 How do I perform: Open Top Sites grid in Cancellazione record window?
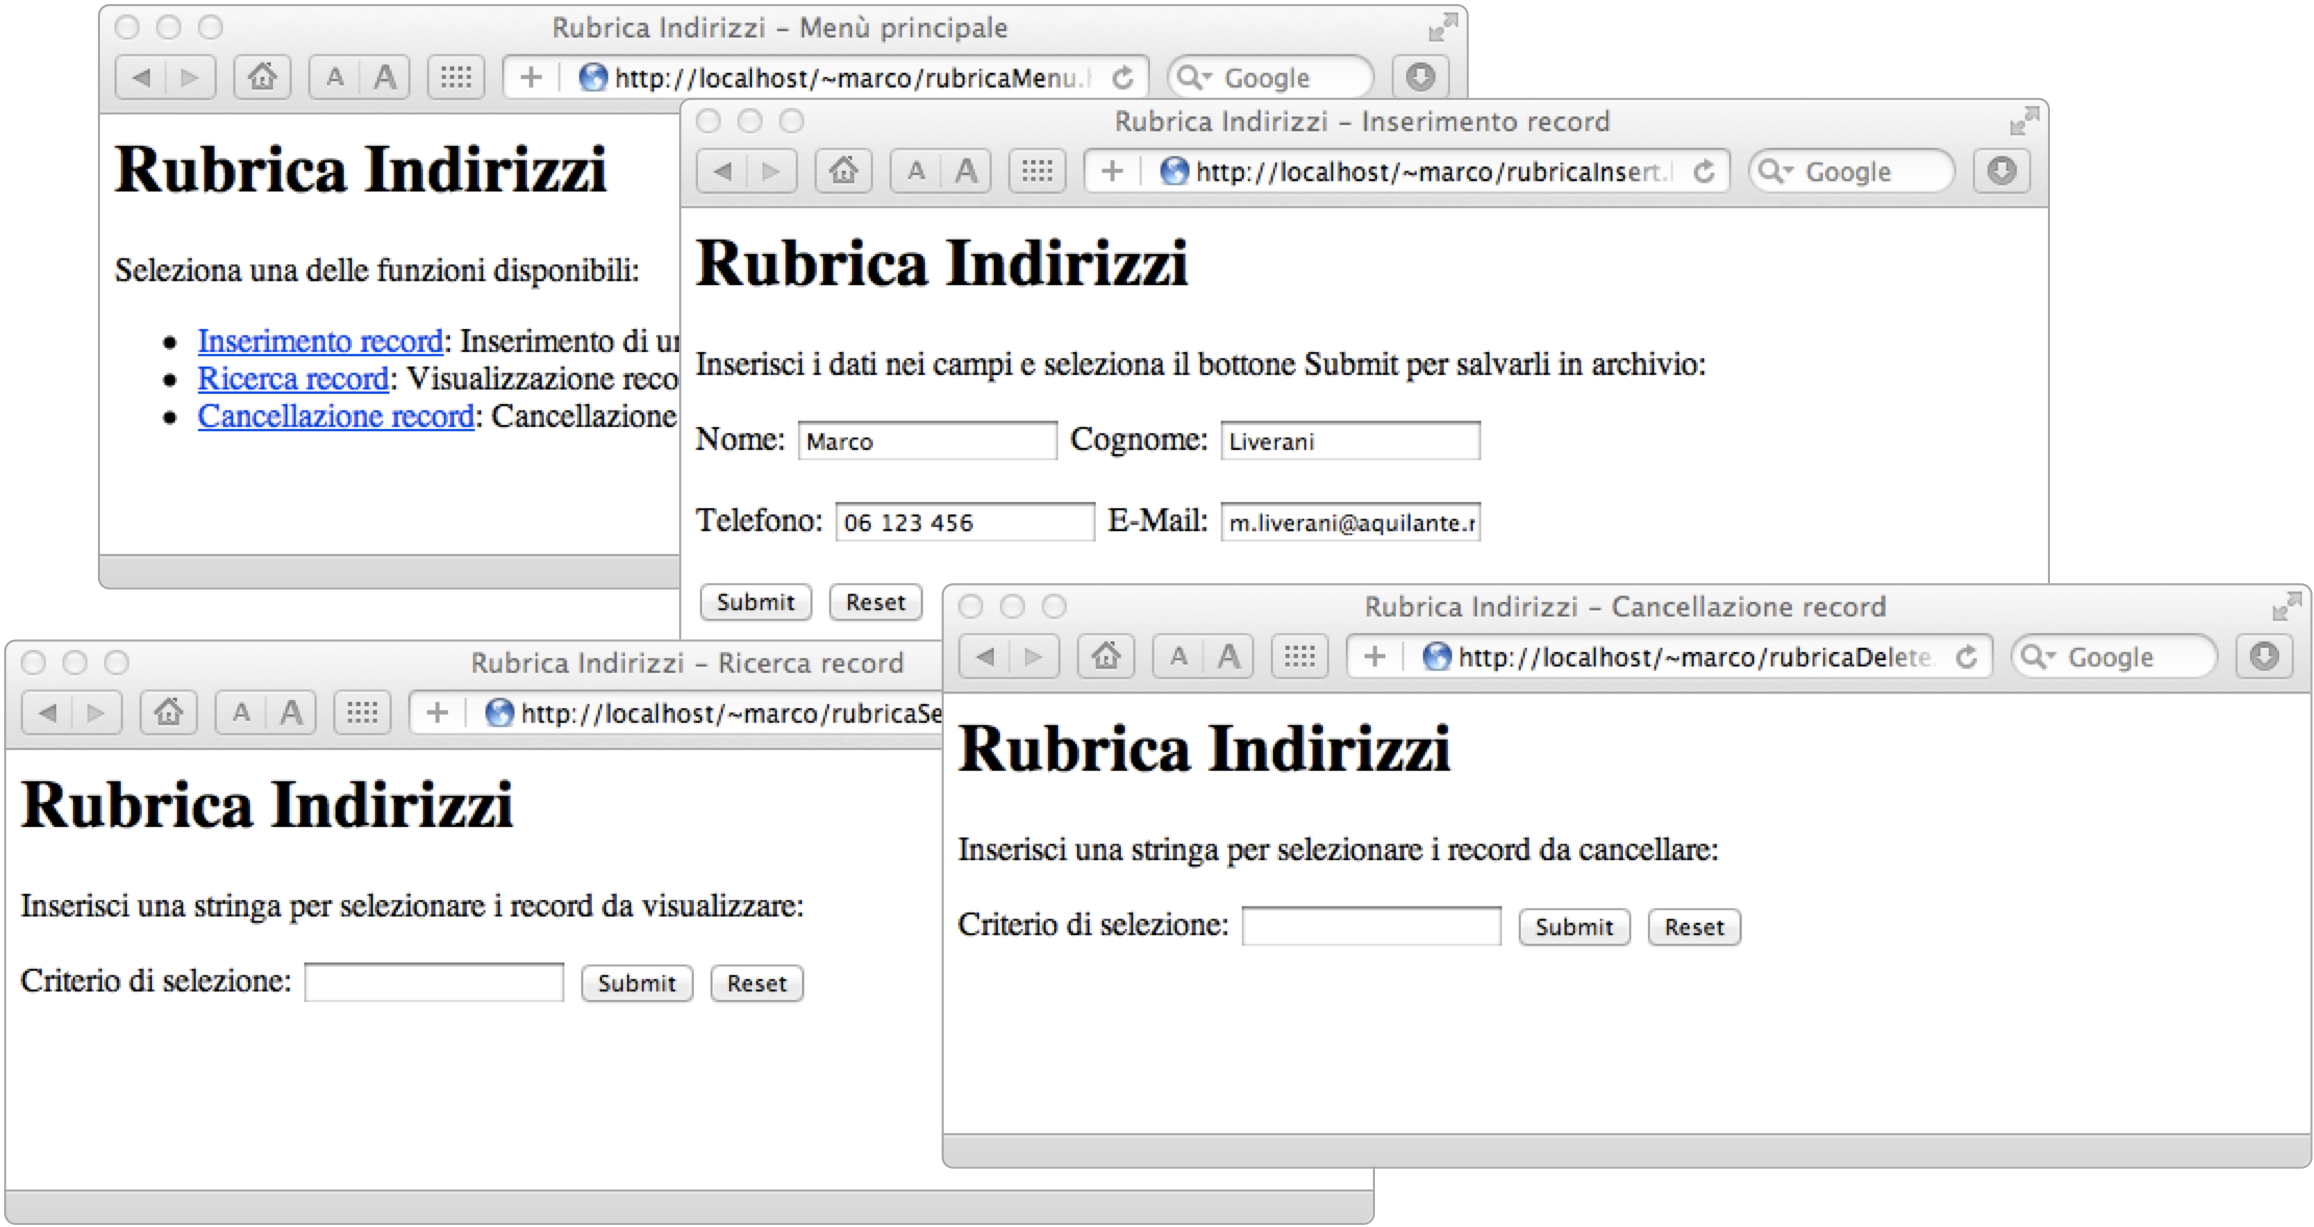tap(1300, 657)
